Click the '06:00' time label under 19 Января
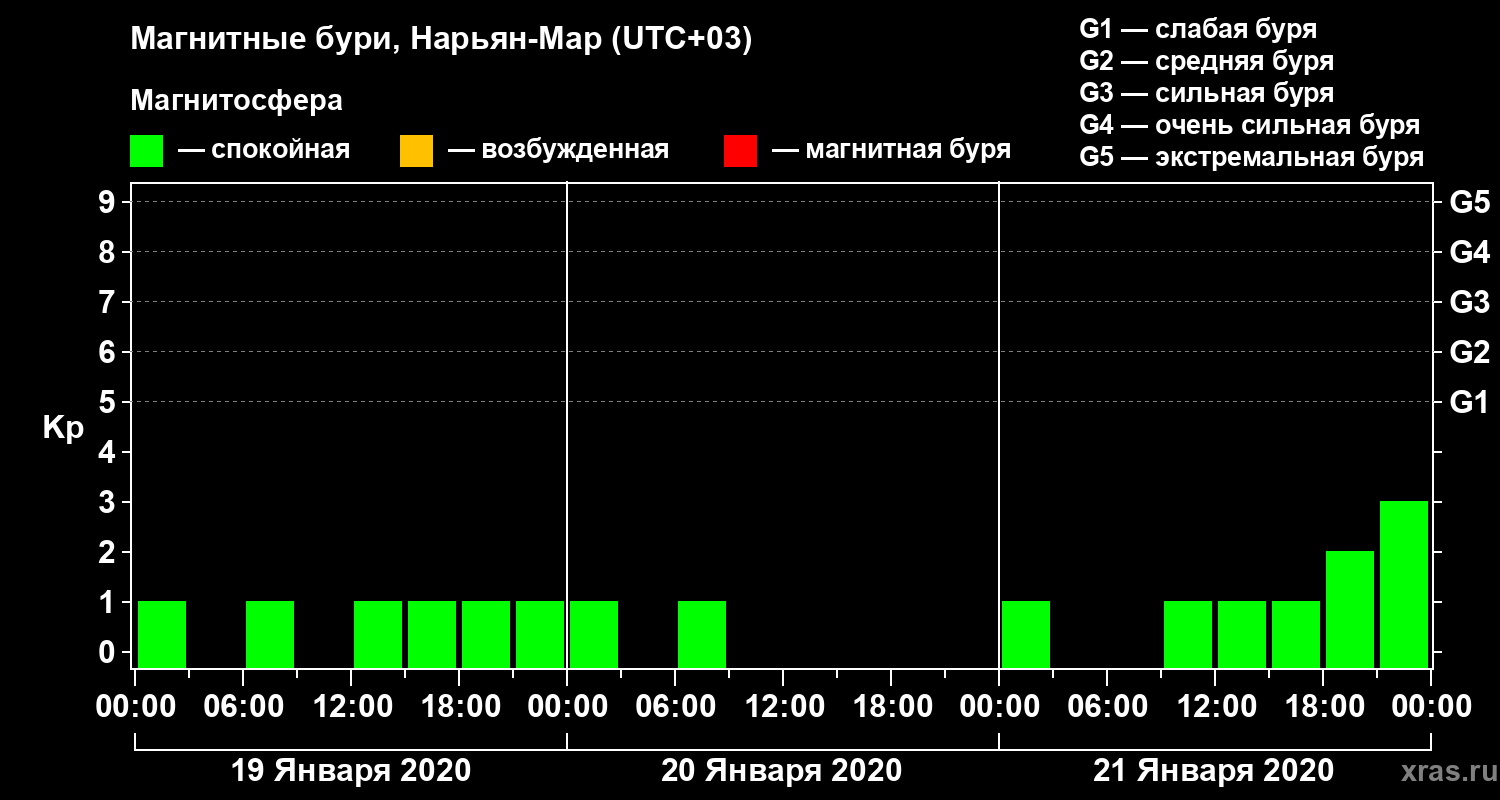 point(243,707)
